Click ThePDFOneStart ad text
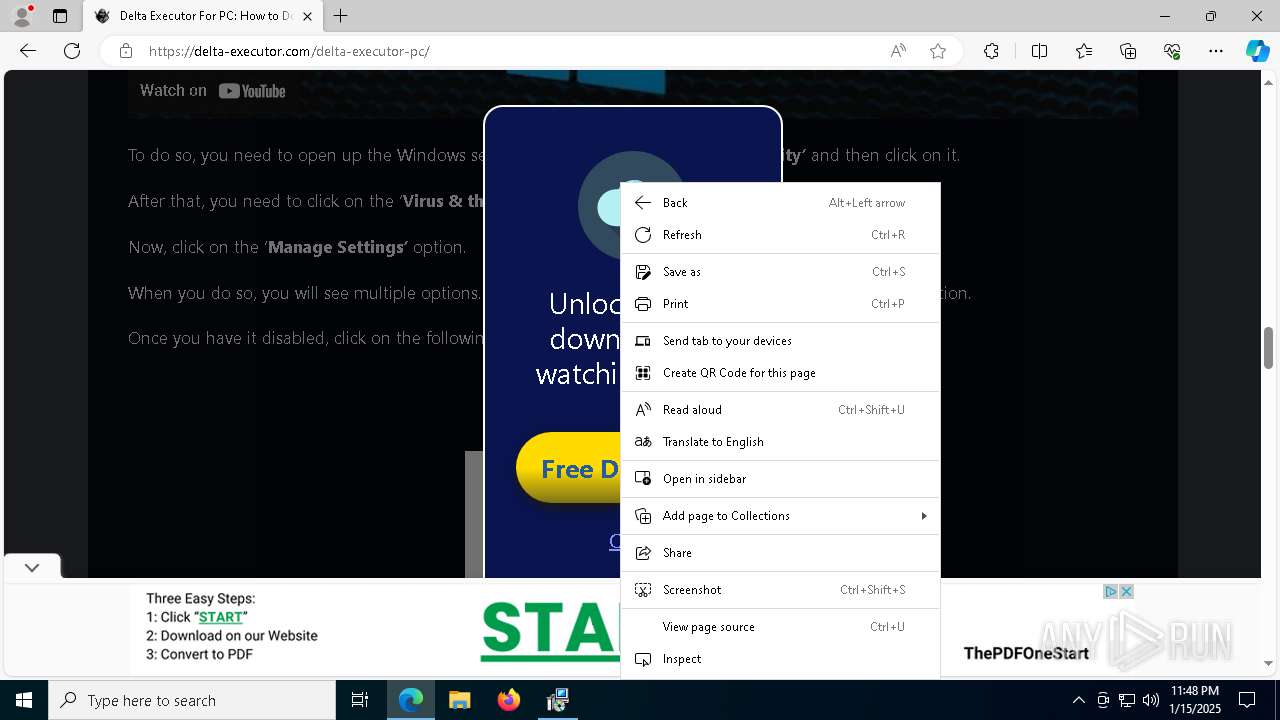This screenshot has height=720, width=1280. click(1026, 654)
